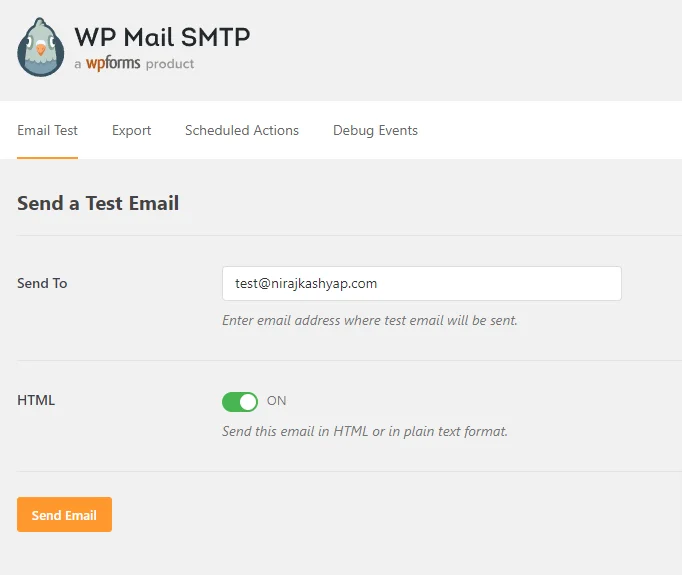Screen dimensions: 682x575
Task: Click the help text under the email field
Action: click(369, 321)
